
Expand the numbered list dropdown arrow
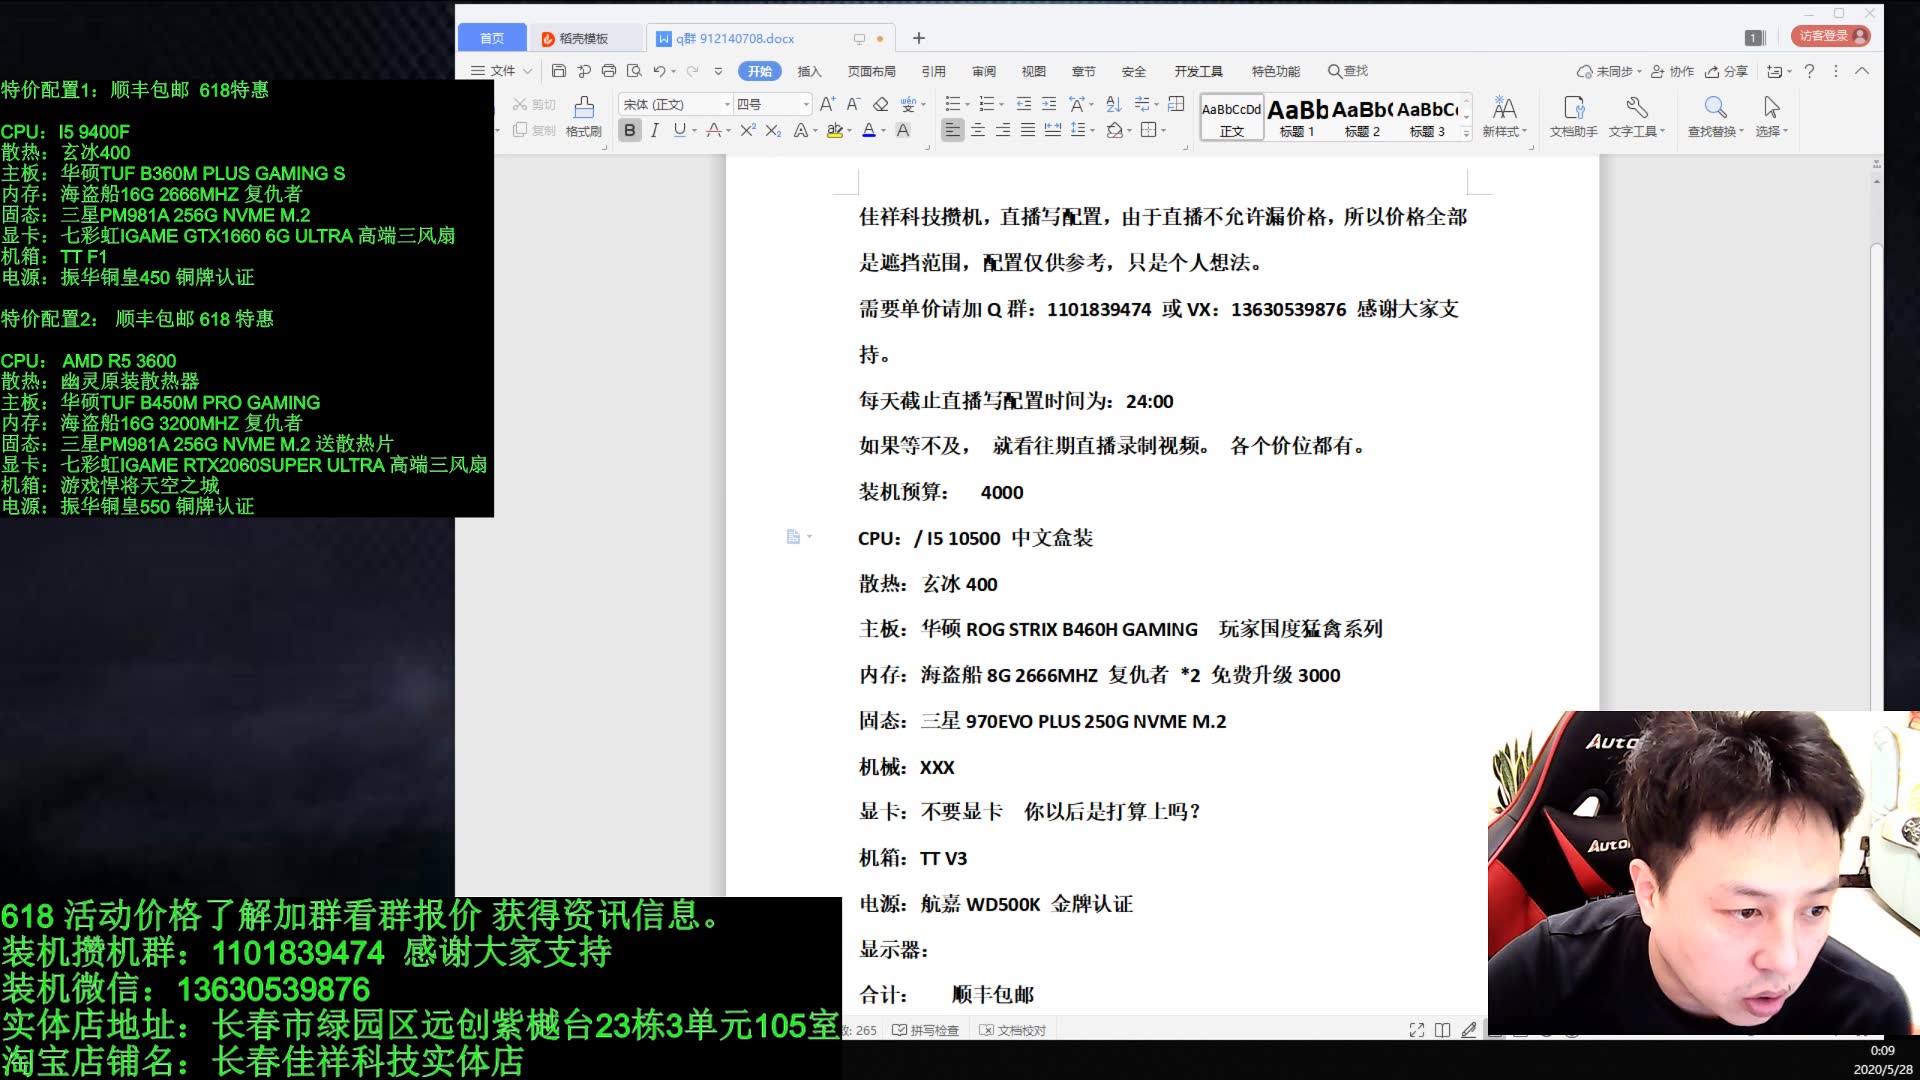1001,104
